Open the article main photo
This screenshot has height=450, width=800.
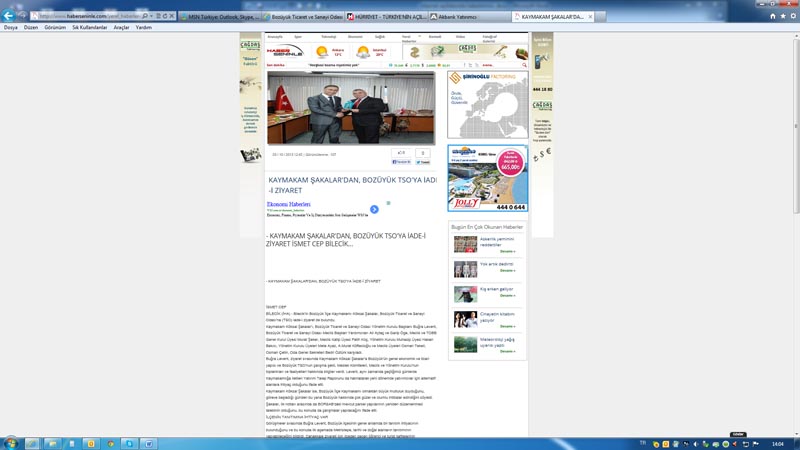click(x=351, y=108)
